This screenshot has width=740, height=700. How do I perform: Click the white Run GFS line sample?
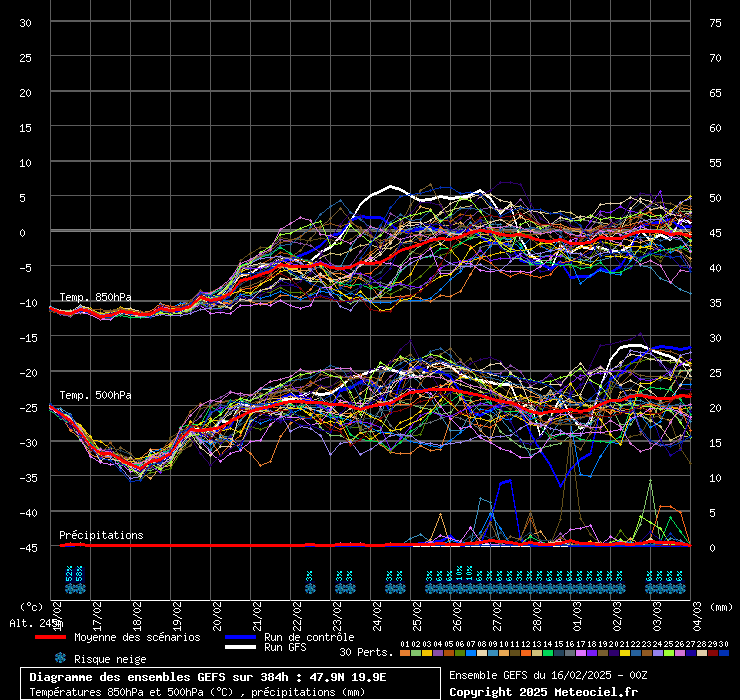click(x=240, y=648)
